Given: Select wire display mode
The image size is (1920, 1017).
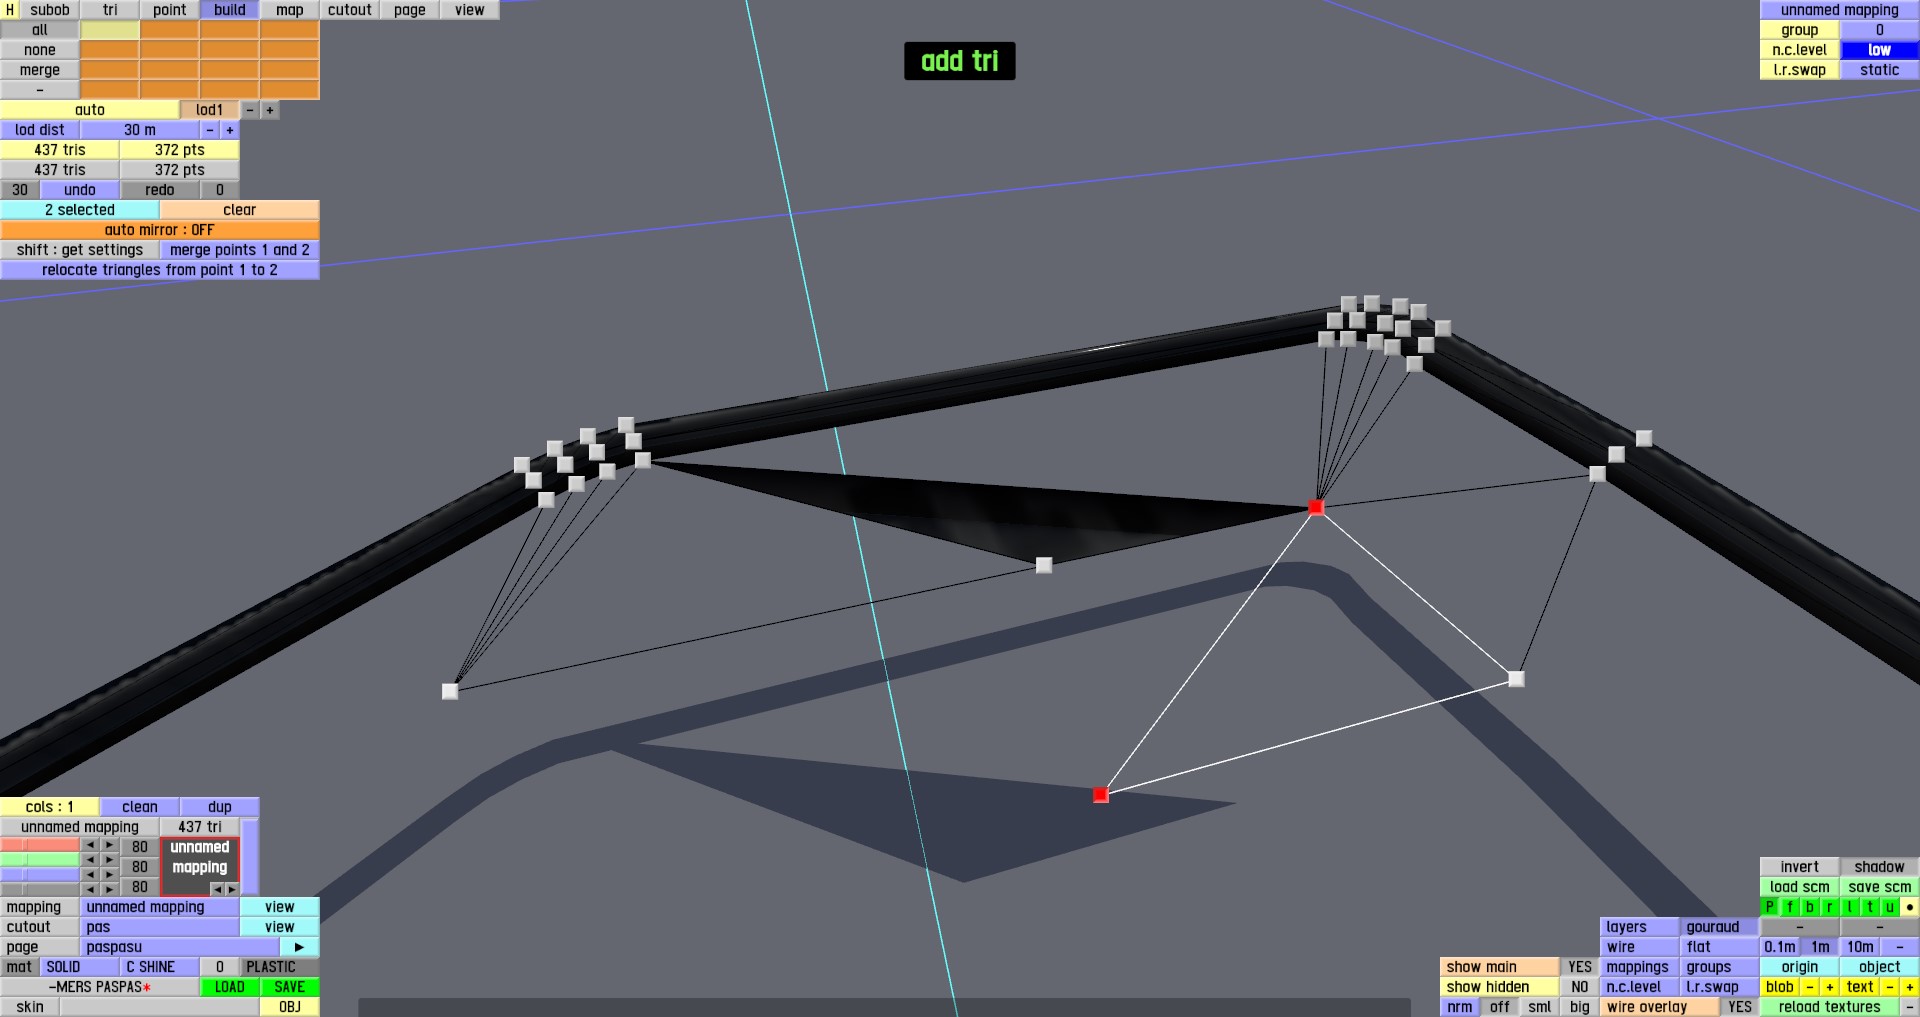Looking at the screenshot, I should coord(1639,947).
